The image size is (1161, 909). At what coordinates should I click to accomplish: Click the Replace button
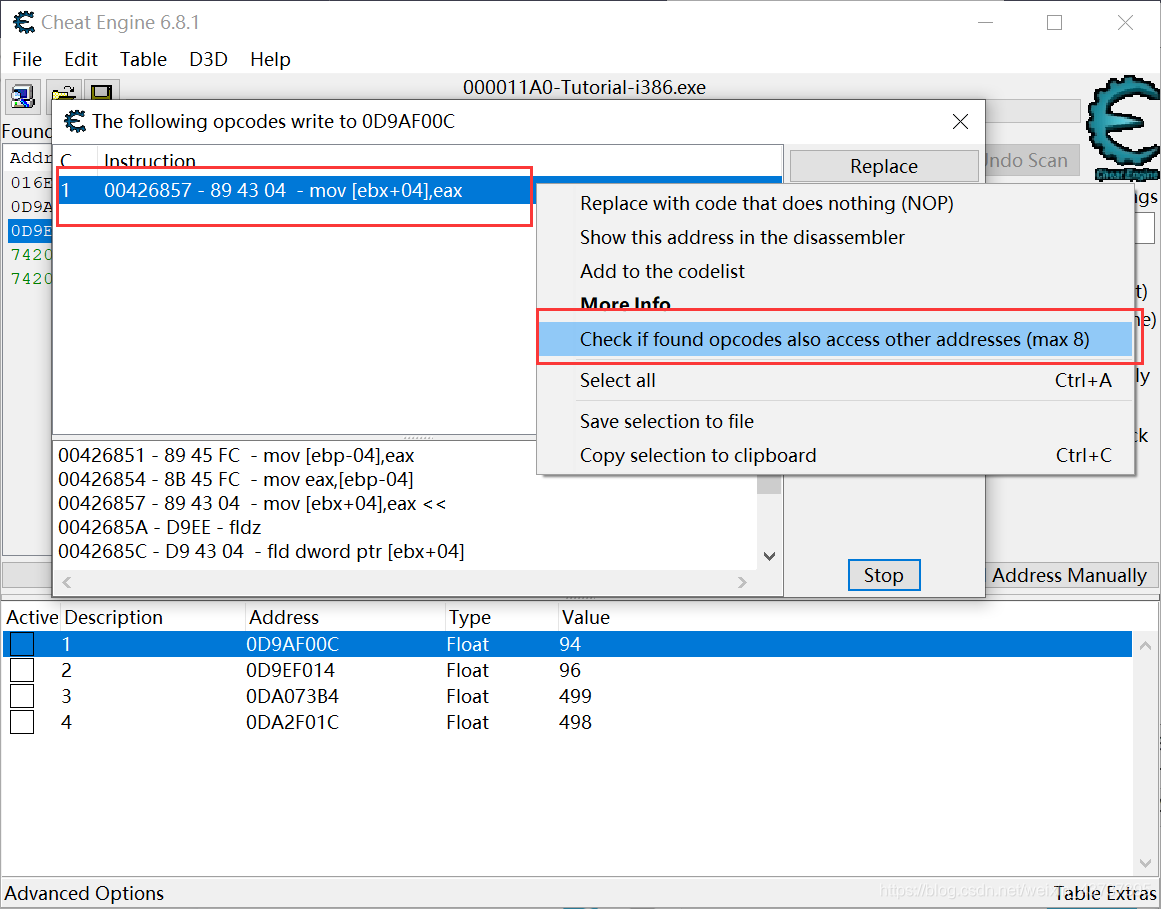(884, 167)
